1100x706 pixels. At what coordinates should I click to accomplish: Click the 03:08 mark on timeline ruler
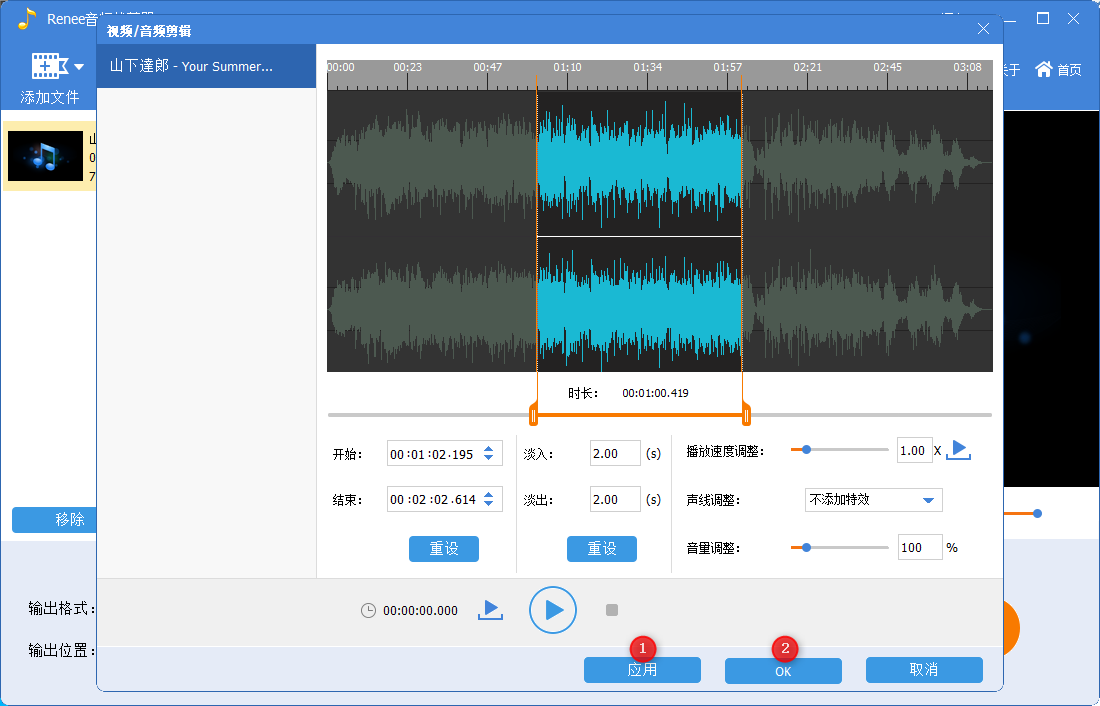(x=967, y=67)
